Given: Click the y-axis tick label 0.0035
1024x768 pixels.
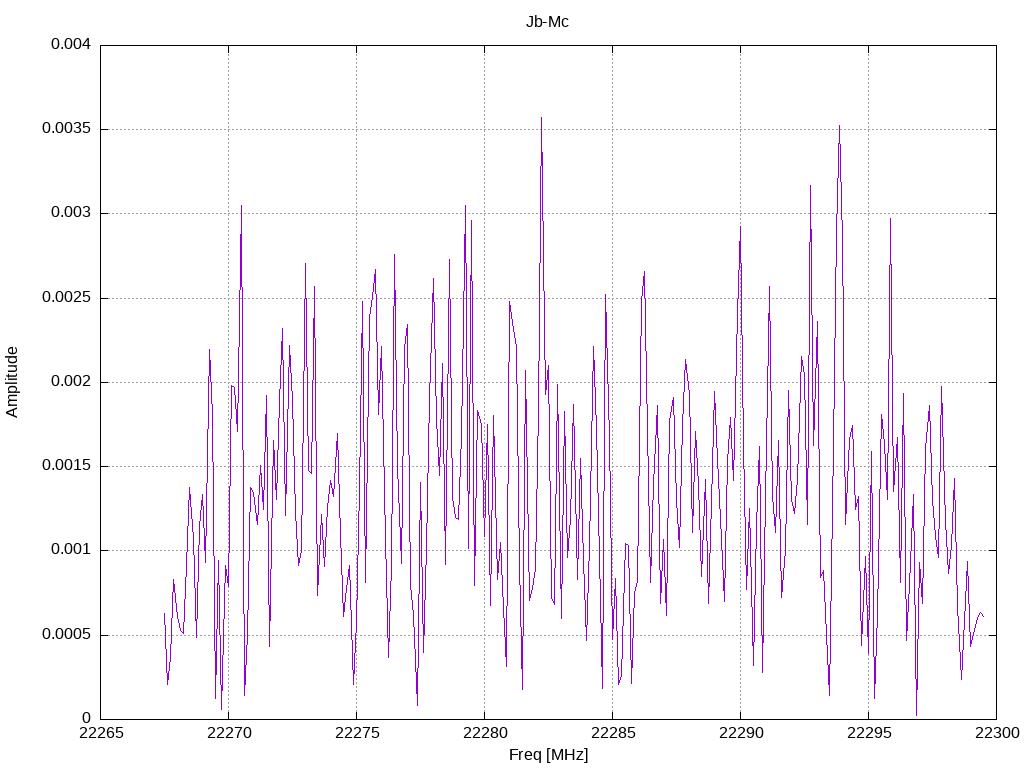Looking at the screenshot, I should pos(67,129).
